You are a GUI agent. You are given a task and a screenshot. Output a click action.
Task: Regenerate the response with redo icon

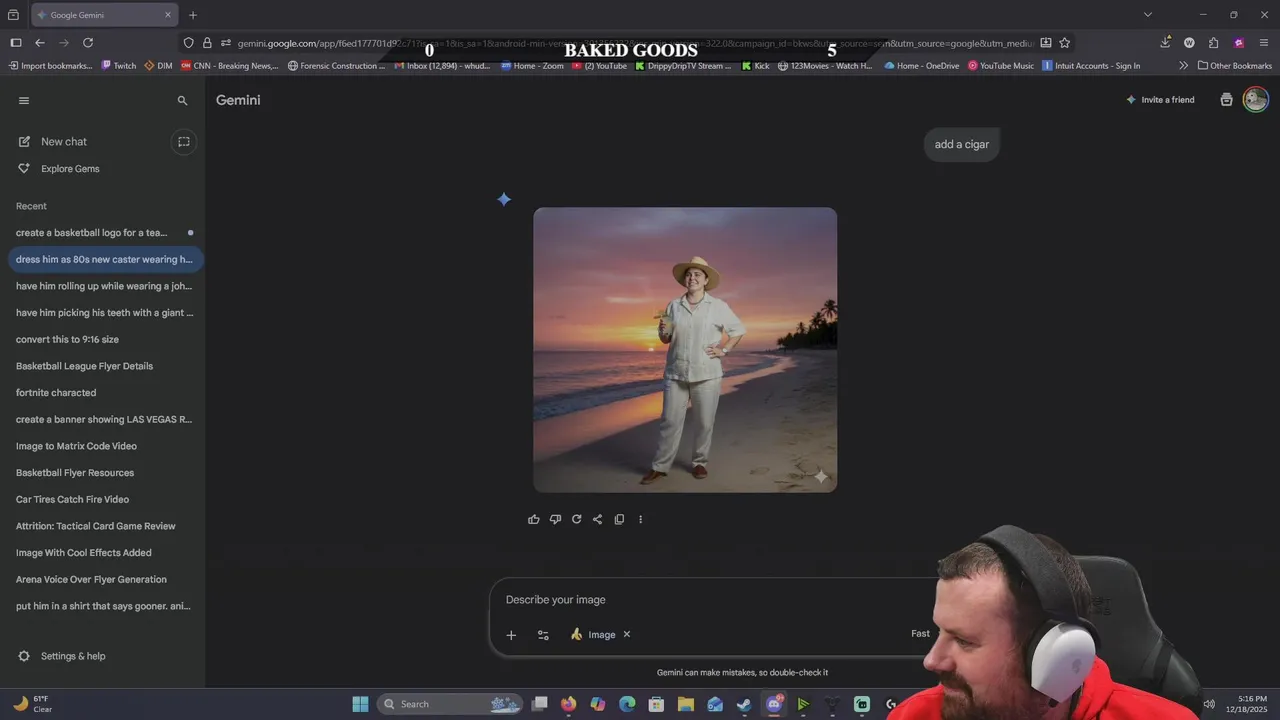pyautogui.click(x=576, y=519)
